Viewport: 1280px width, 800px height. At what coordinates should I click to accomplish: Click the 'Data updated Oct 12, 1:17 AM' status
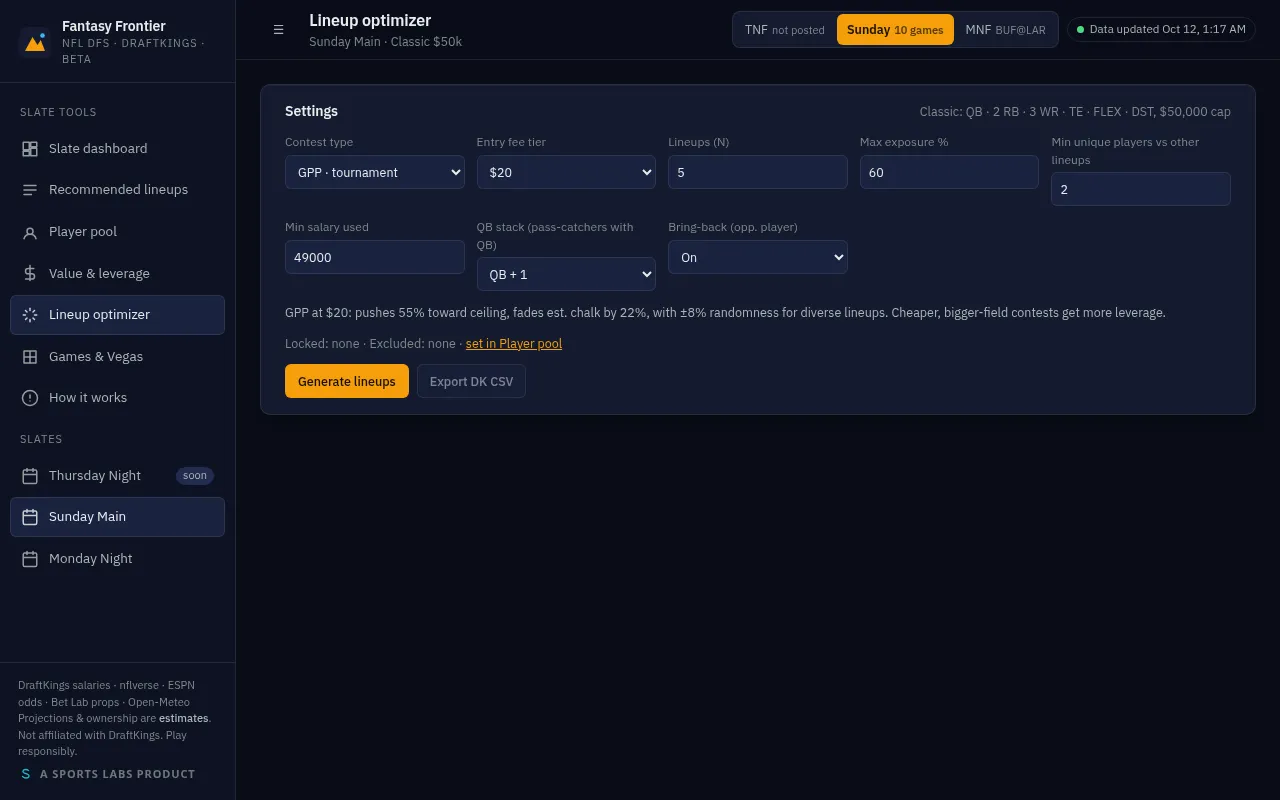pyautogui.click(x=1161, y=30)
